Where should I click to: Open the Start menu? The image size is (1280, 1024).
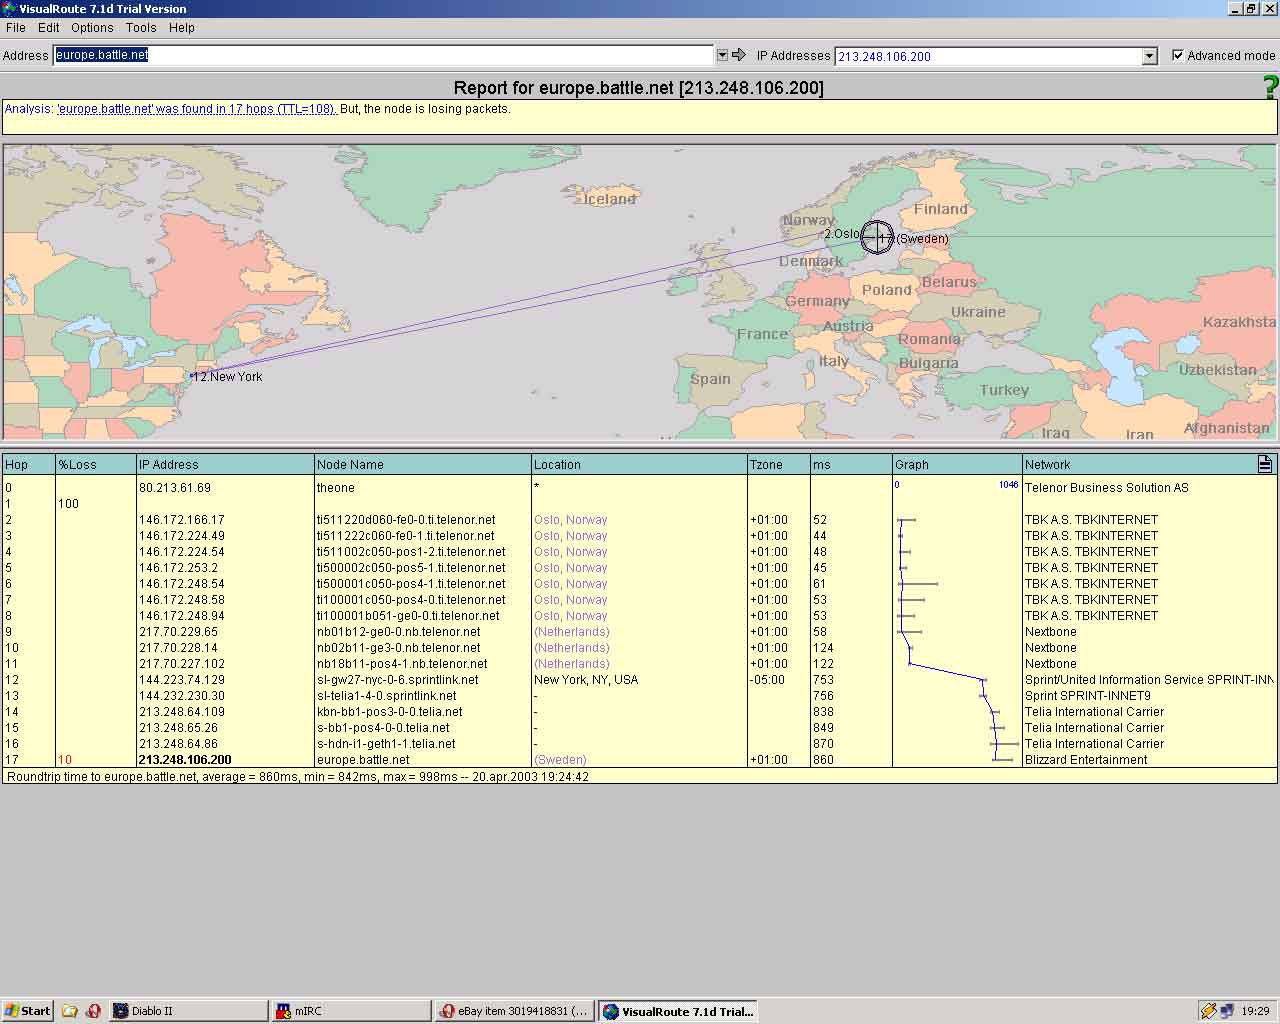click(27, 1011)
